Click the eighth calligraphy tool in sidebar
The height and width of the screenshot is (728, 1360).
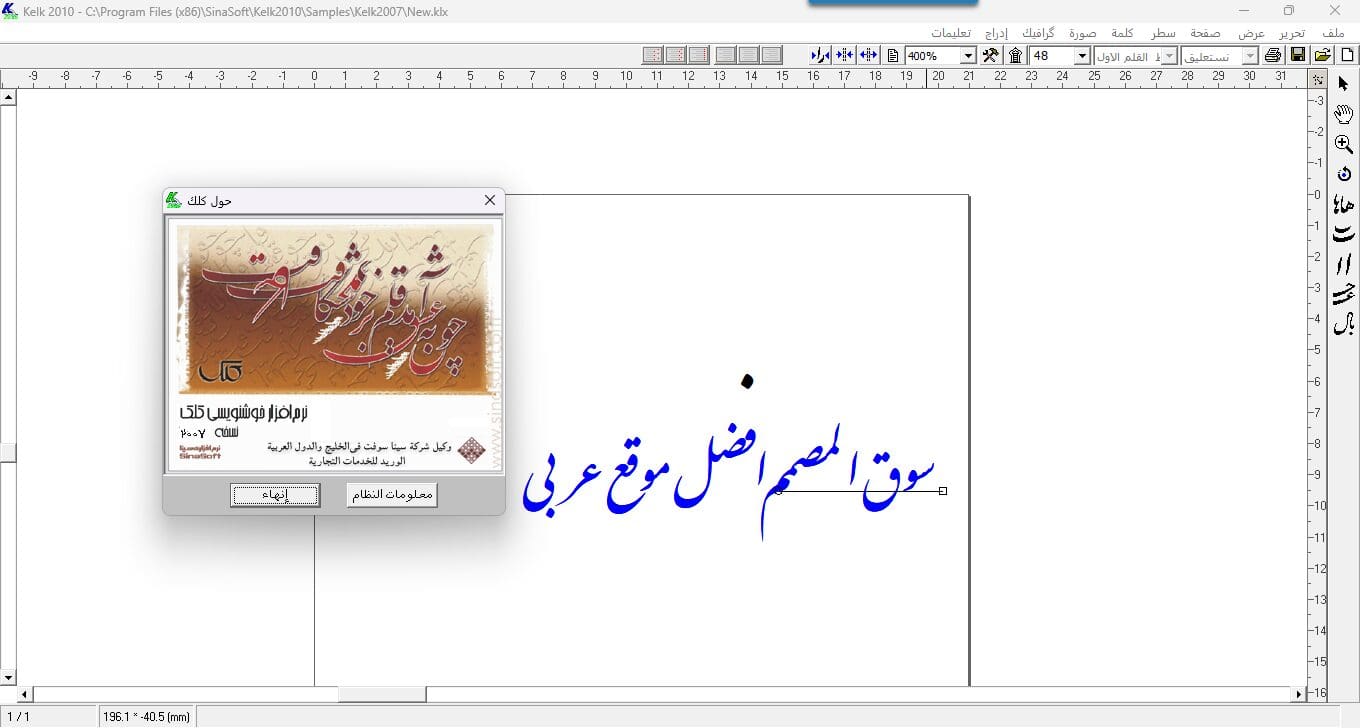[1343, 294]
